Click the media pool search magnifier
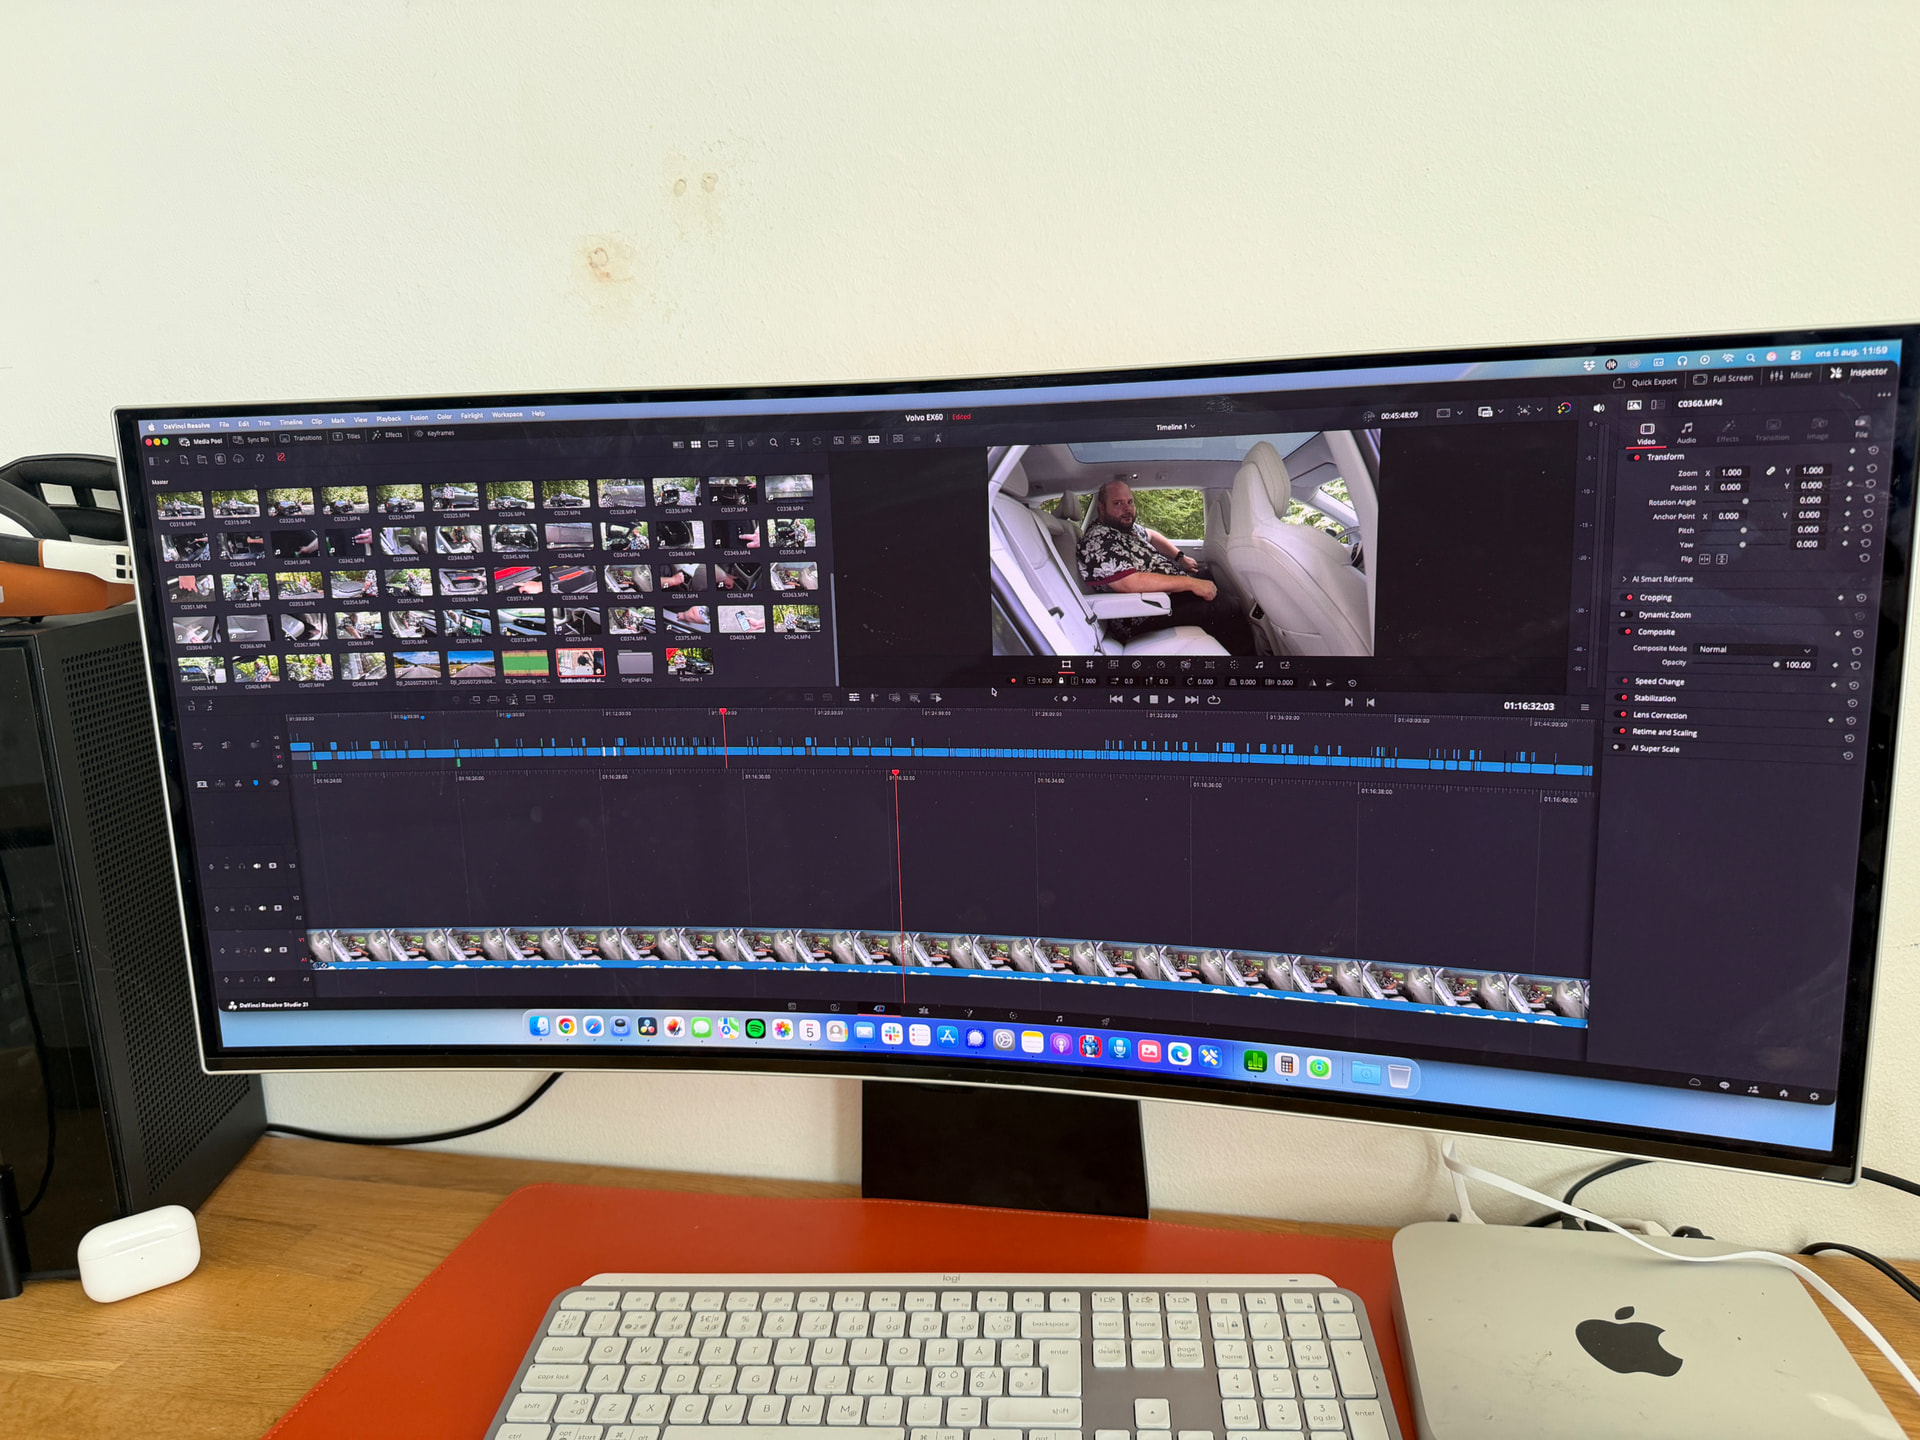The width and height of the screenshot is (1920, 1440). point(773,442)
